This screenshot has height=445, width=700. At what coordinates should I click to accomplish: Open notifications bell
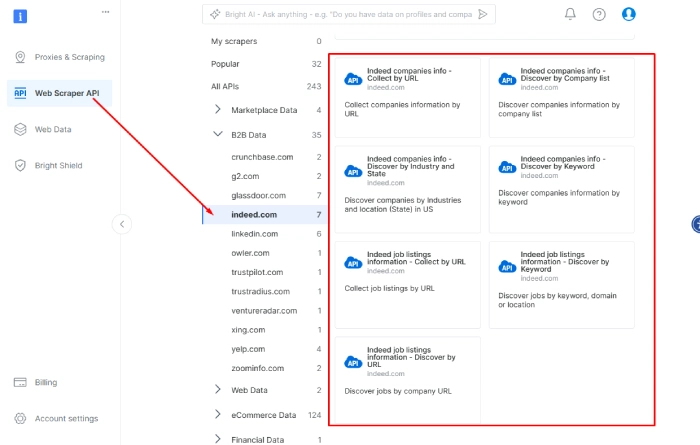coord(570,14)
